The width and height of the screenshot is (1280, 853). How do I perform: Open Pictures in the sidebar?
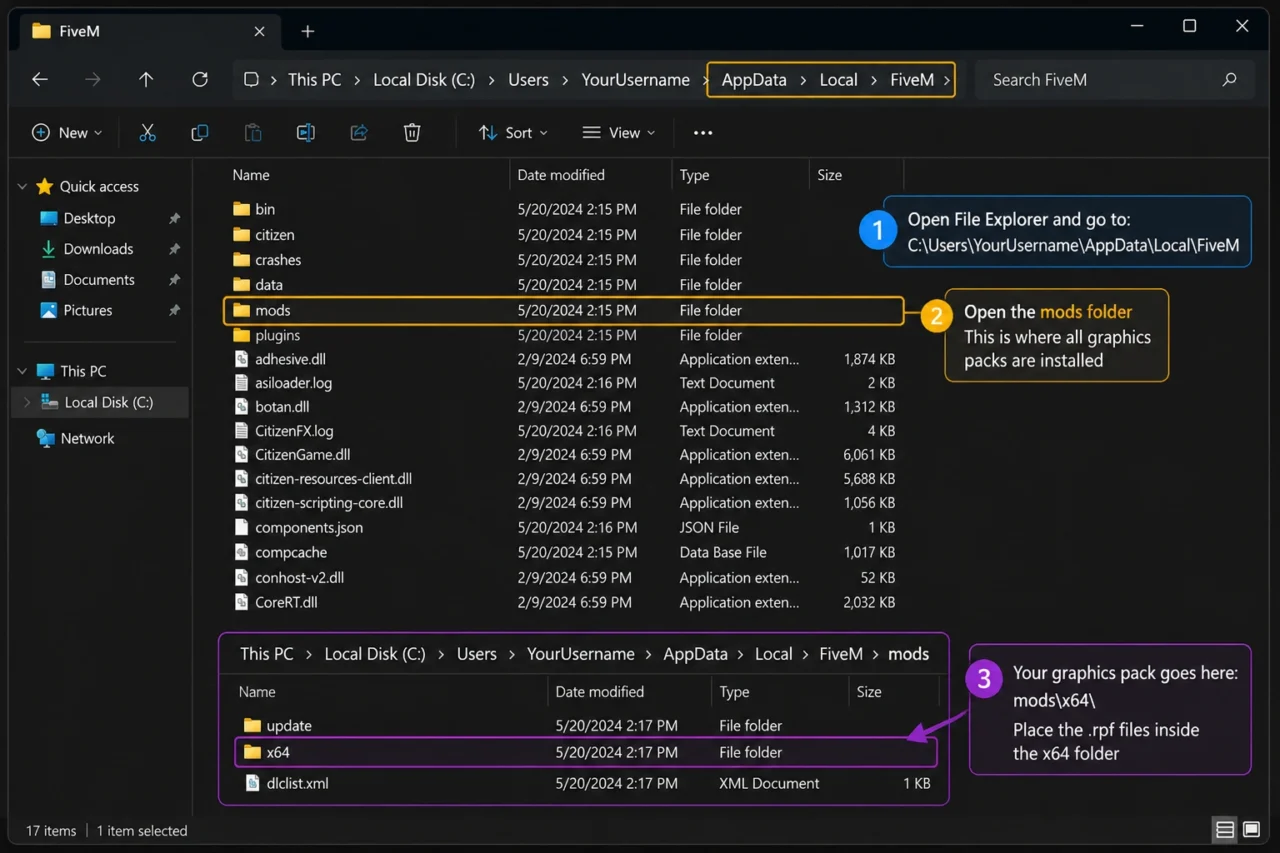pos(88,310)
